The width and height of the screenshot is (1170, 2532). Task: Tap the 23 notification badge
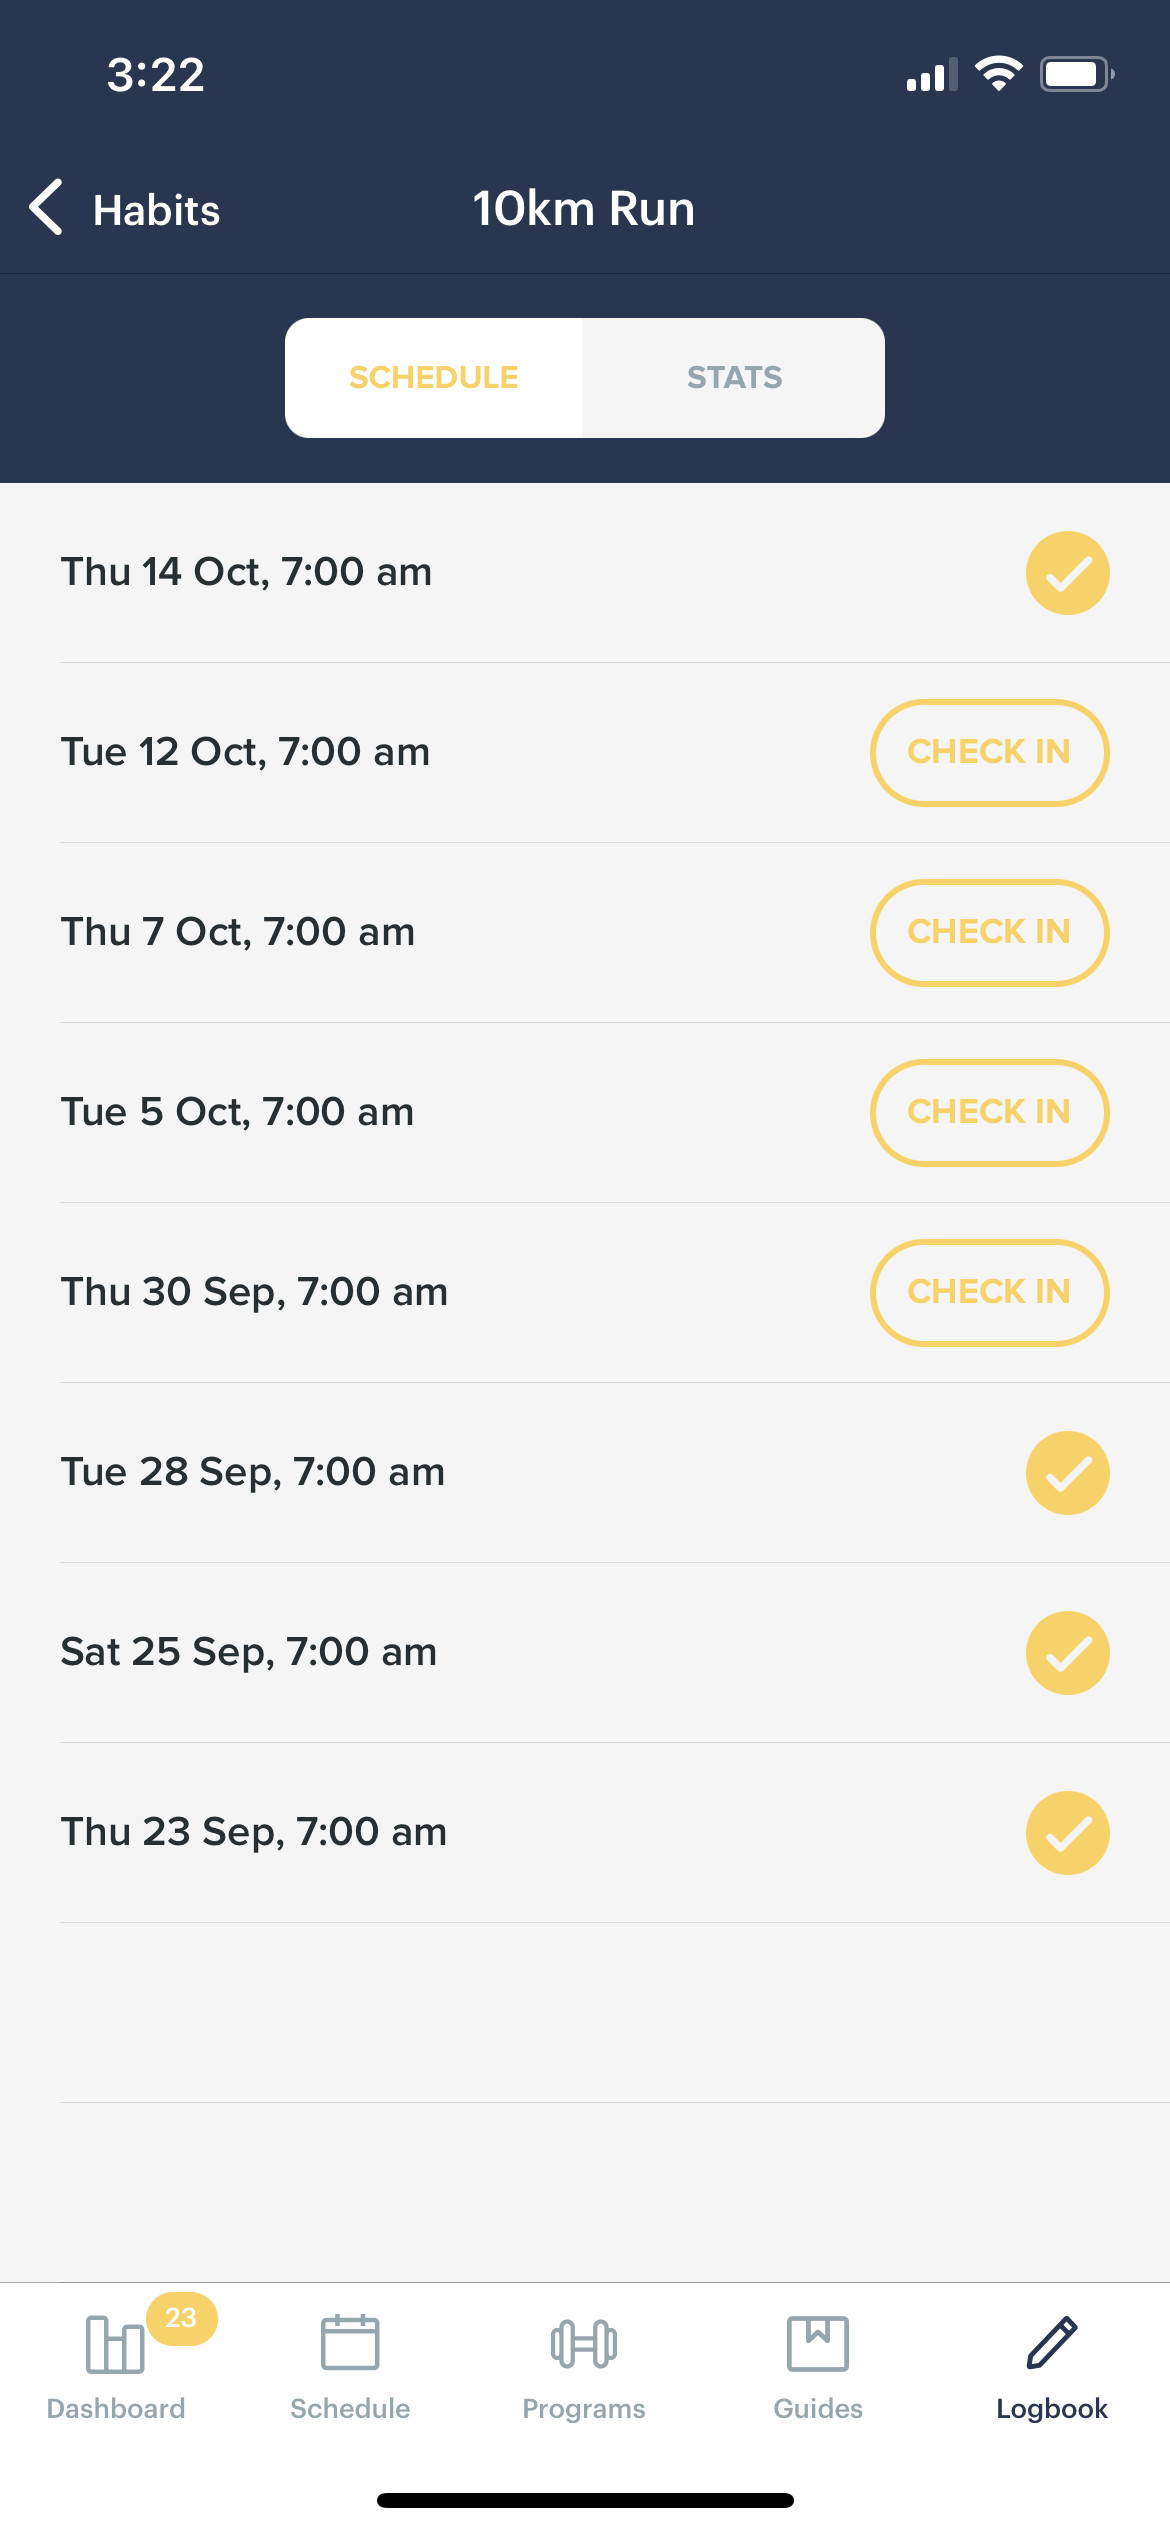(x=181, y=2318)
